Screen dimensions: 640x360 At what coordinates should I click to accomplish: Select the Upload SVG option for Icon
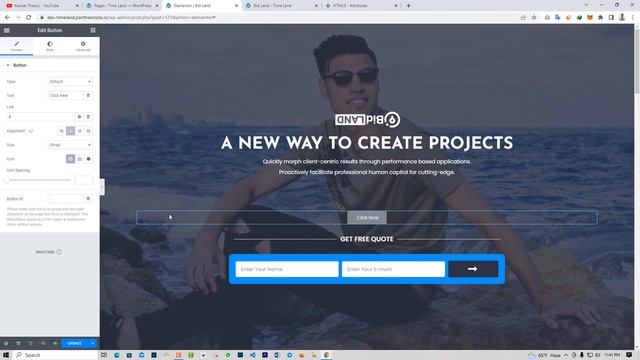[80, 159]
